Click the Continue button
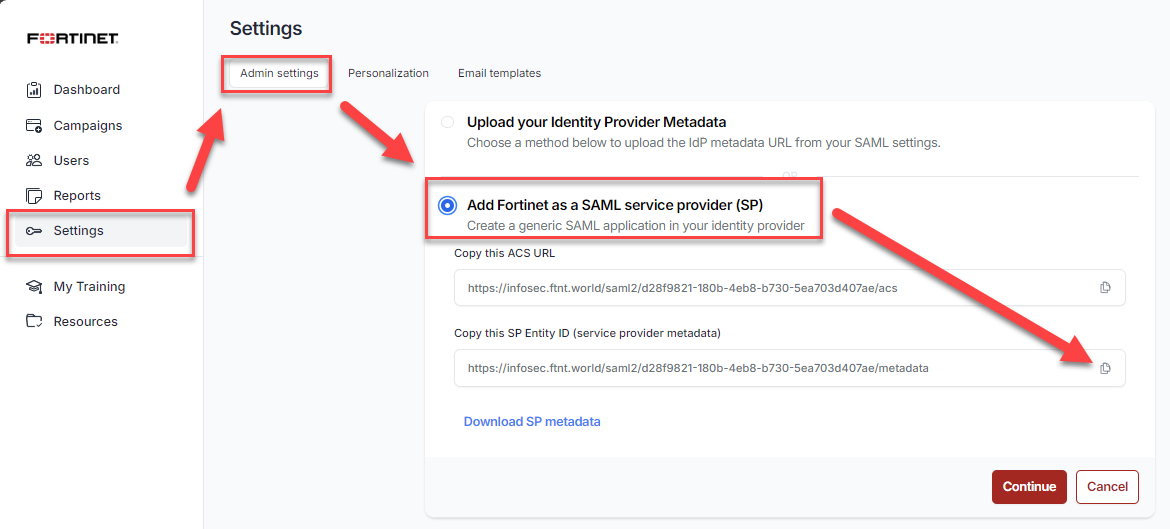 click(1029, 486)
